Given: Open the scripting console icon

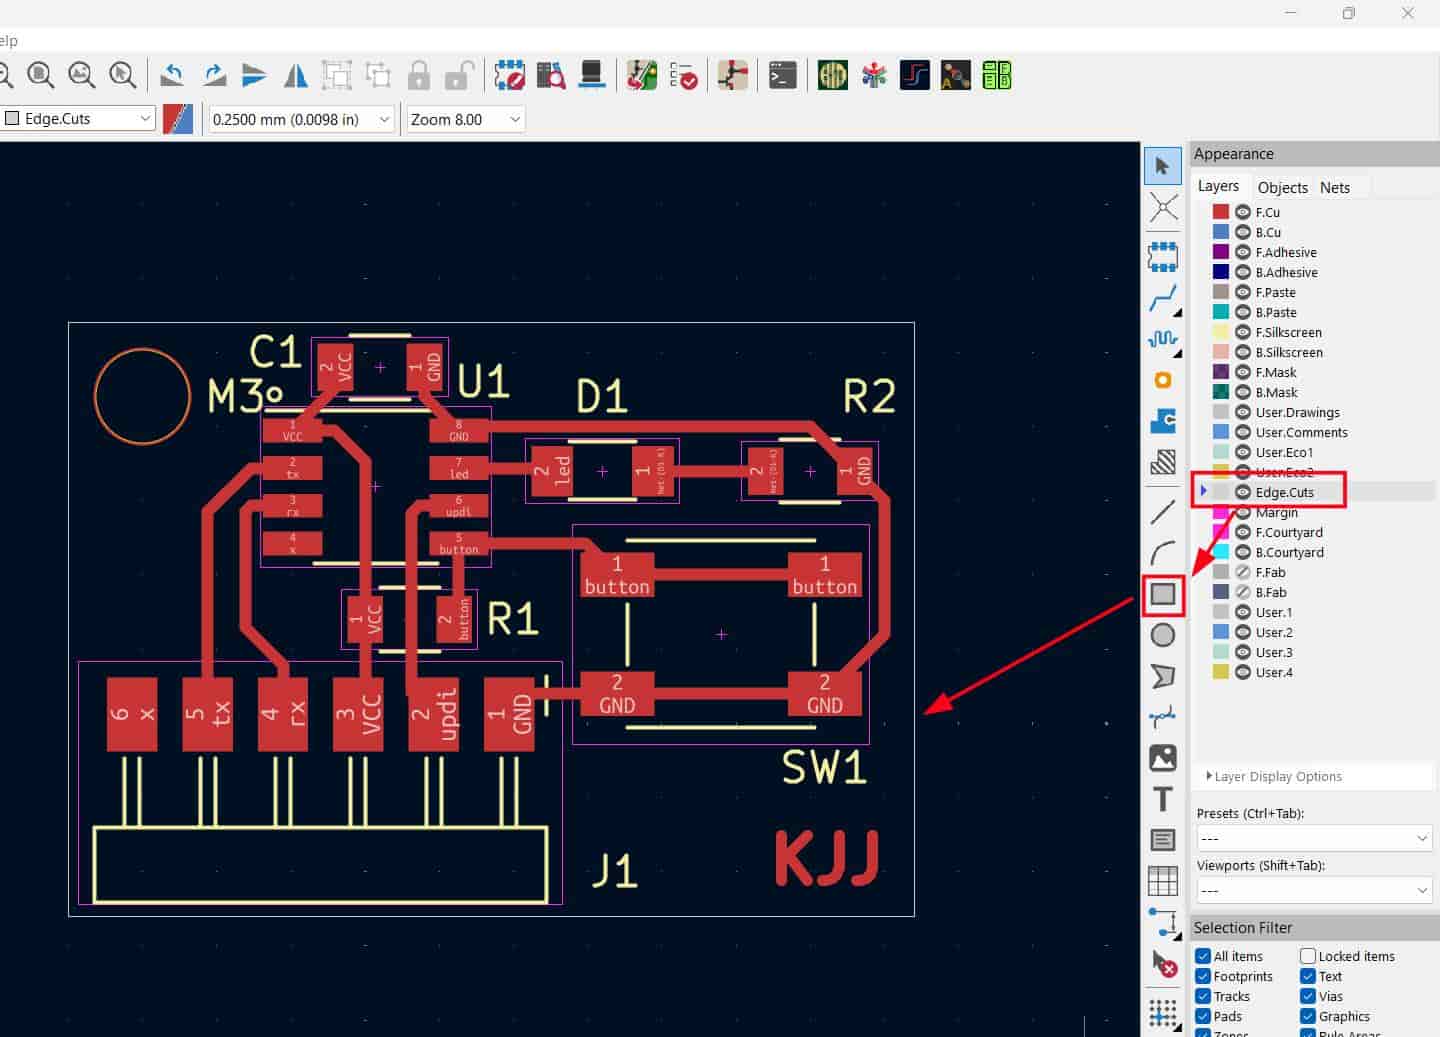Looking at the screenshot, I should (782, 76).
